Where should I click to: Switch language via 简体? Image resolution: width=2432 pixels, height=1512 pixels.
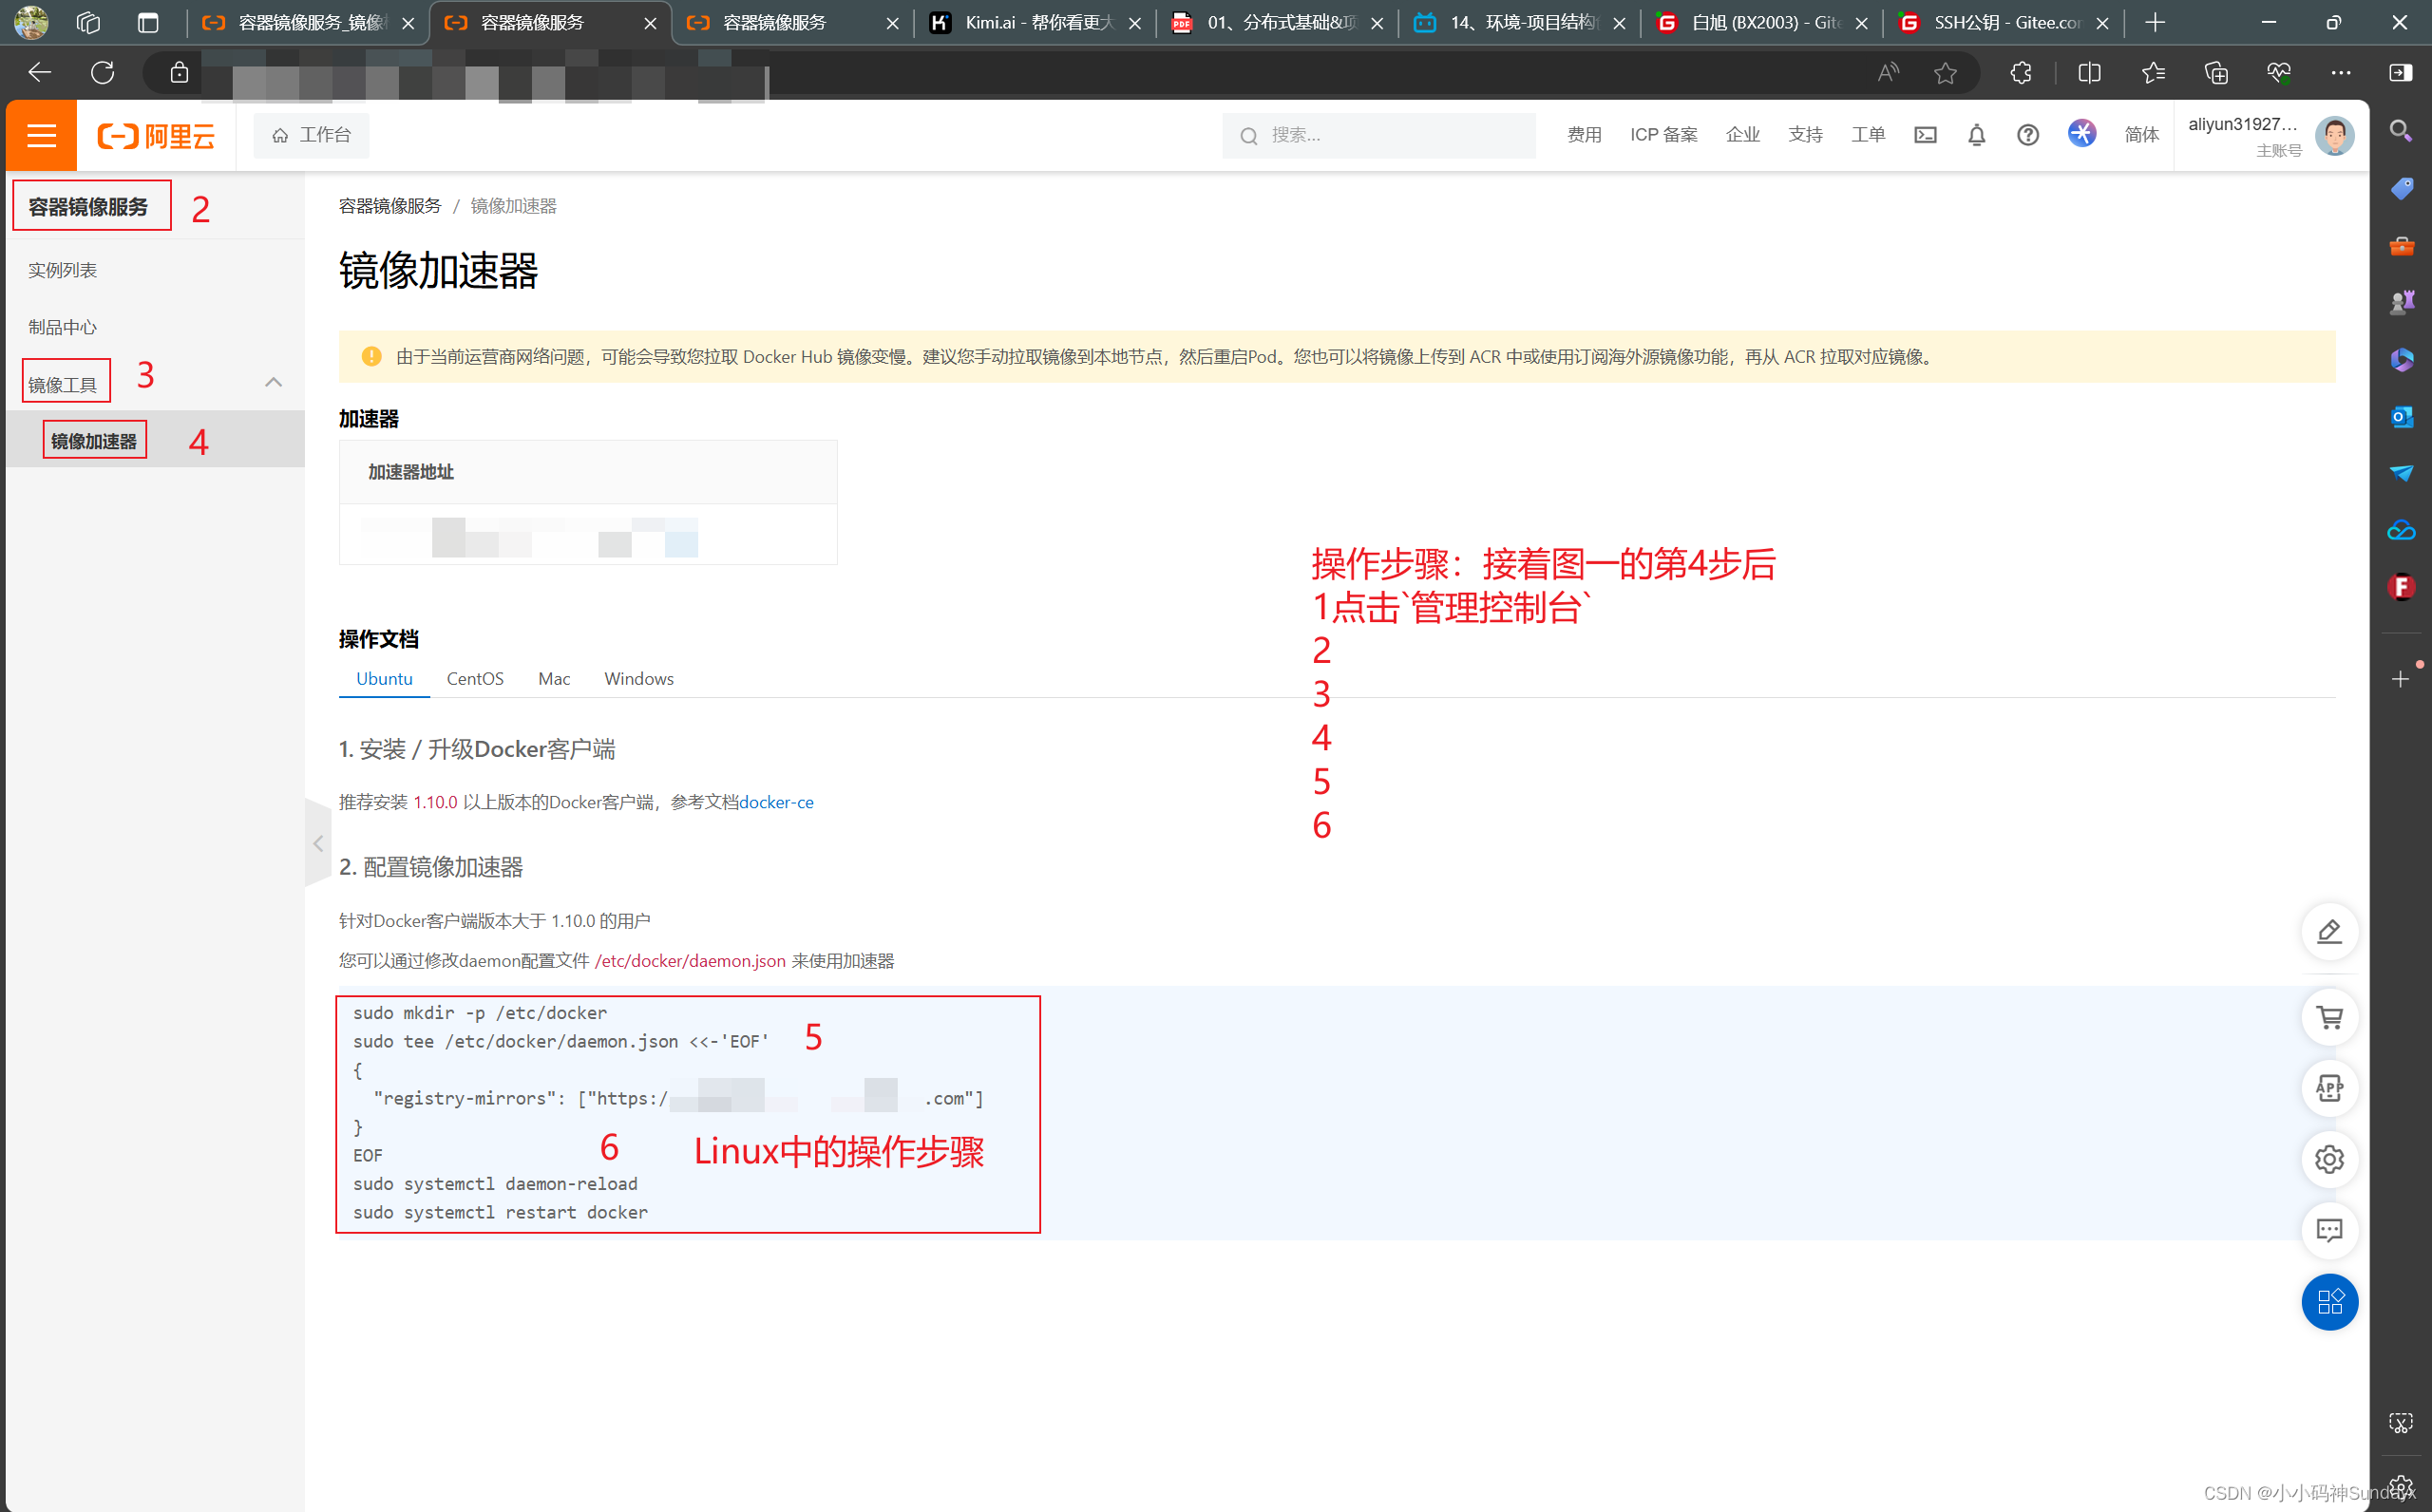coord(2141,135)
